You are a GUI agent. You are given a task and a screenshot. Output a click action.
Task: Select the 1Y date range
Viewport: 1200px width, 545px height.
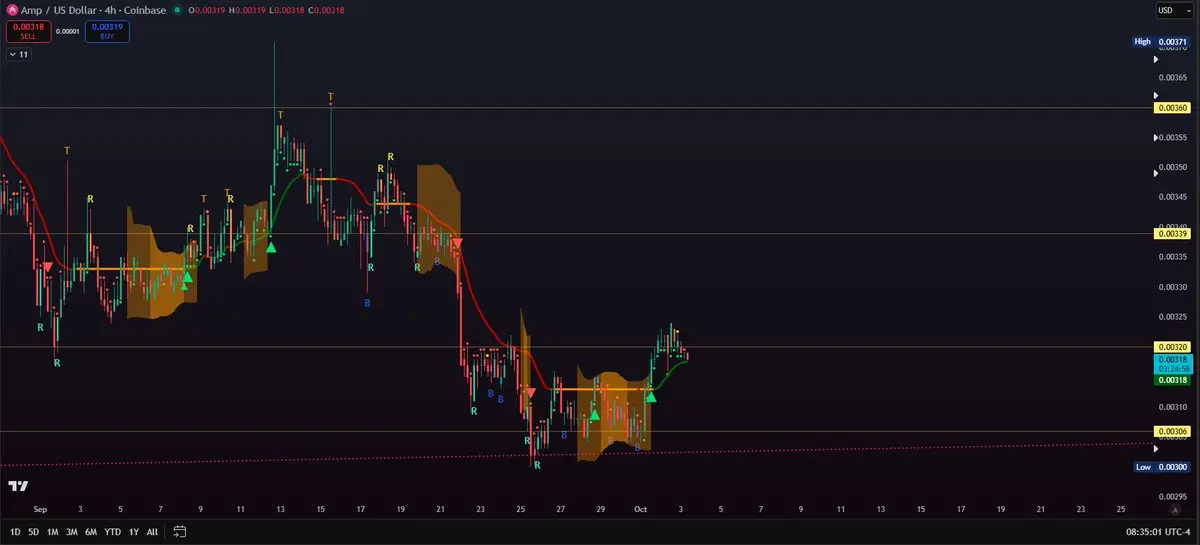pos(134,531)
